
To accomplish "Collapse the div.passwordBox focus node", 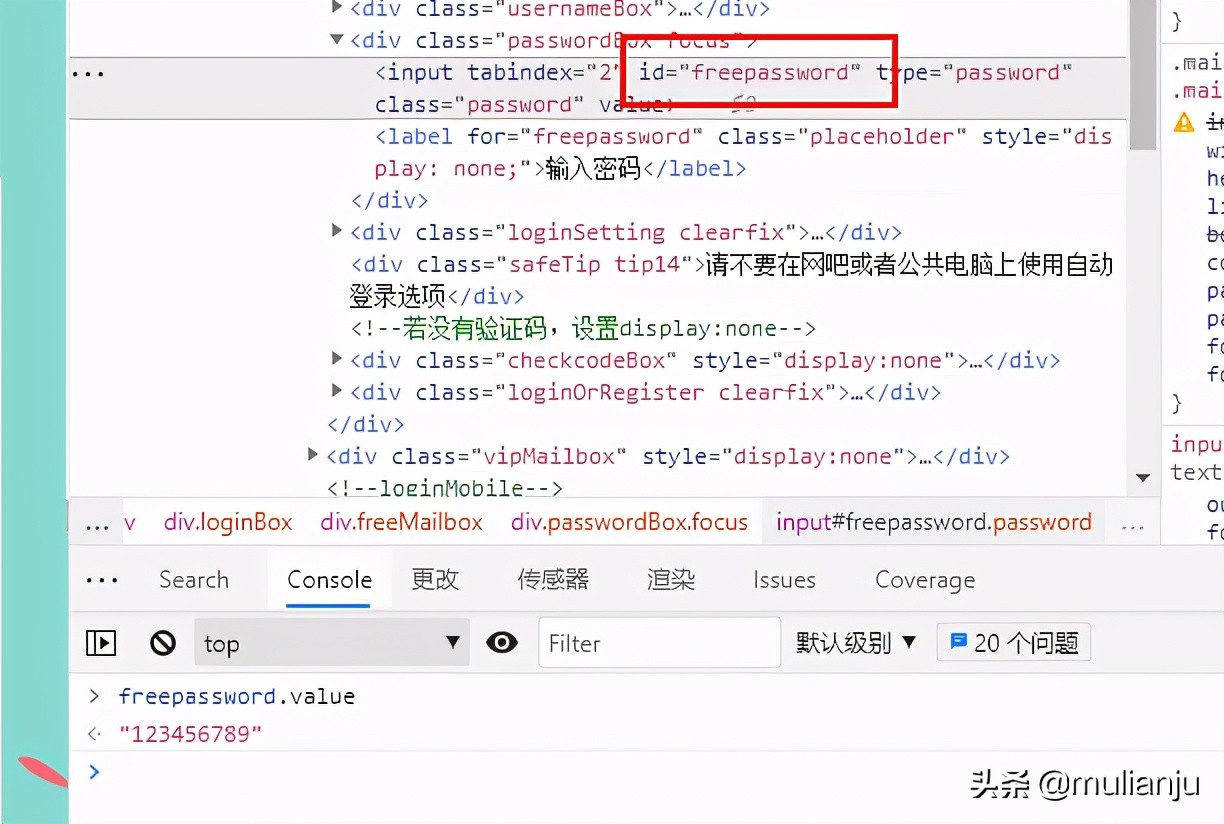I will (336, 40).
